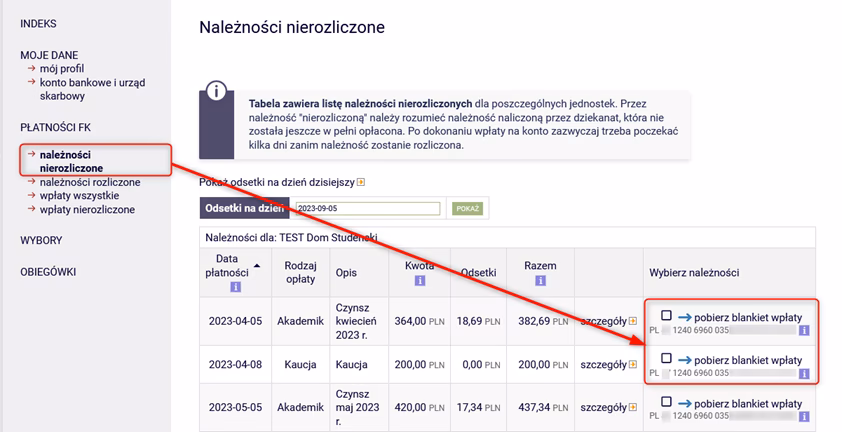Click the Kaucja fee type cell
This screenshot has width=842, height=432.
click(300, 364)
